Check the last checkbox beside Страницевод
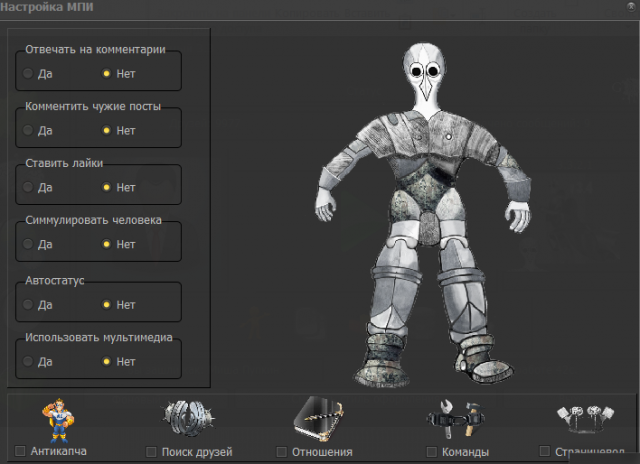 544,451
